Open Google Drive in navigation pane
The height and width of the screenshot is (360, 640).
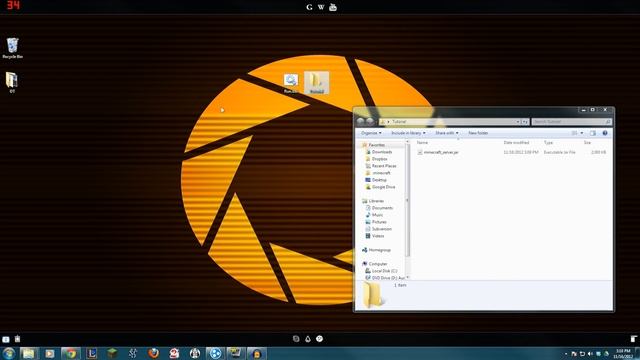380,187
